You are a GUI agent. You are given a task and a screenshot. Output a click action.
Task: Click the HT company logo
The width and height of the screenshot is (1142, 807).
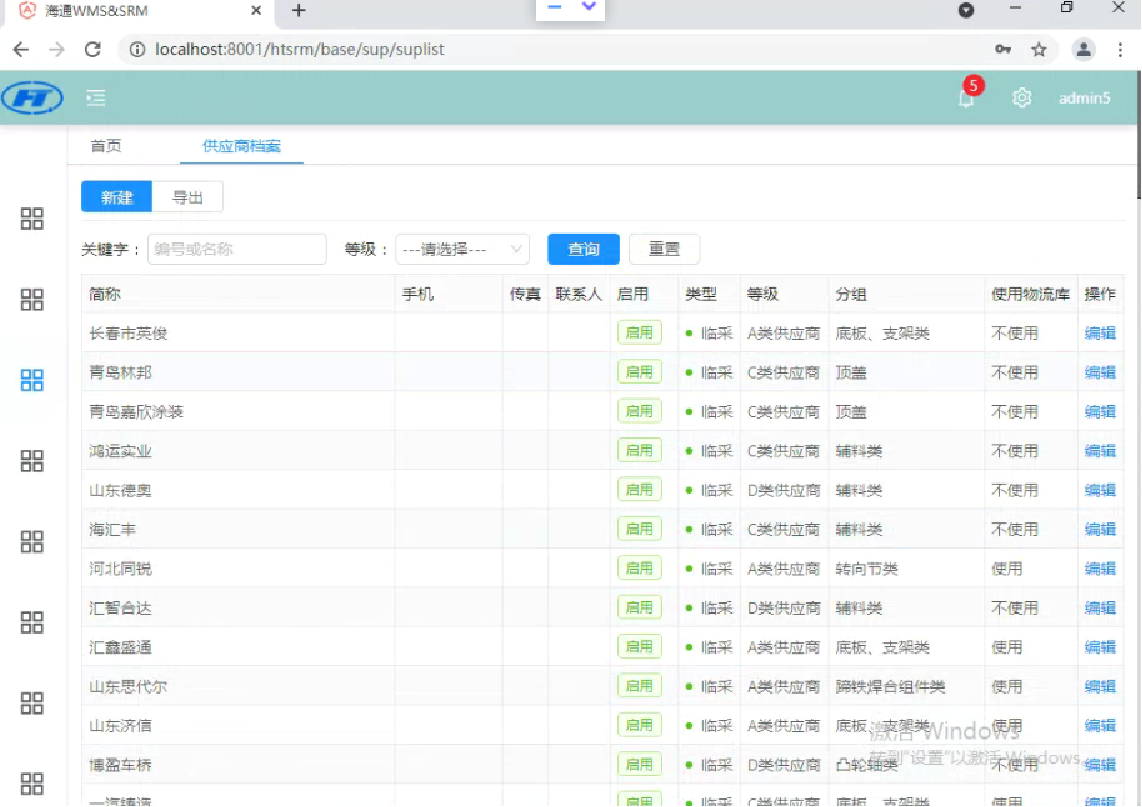click(33, 98)
